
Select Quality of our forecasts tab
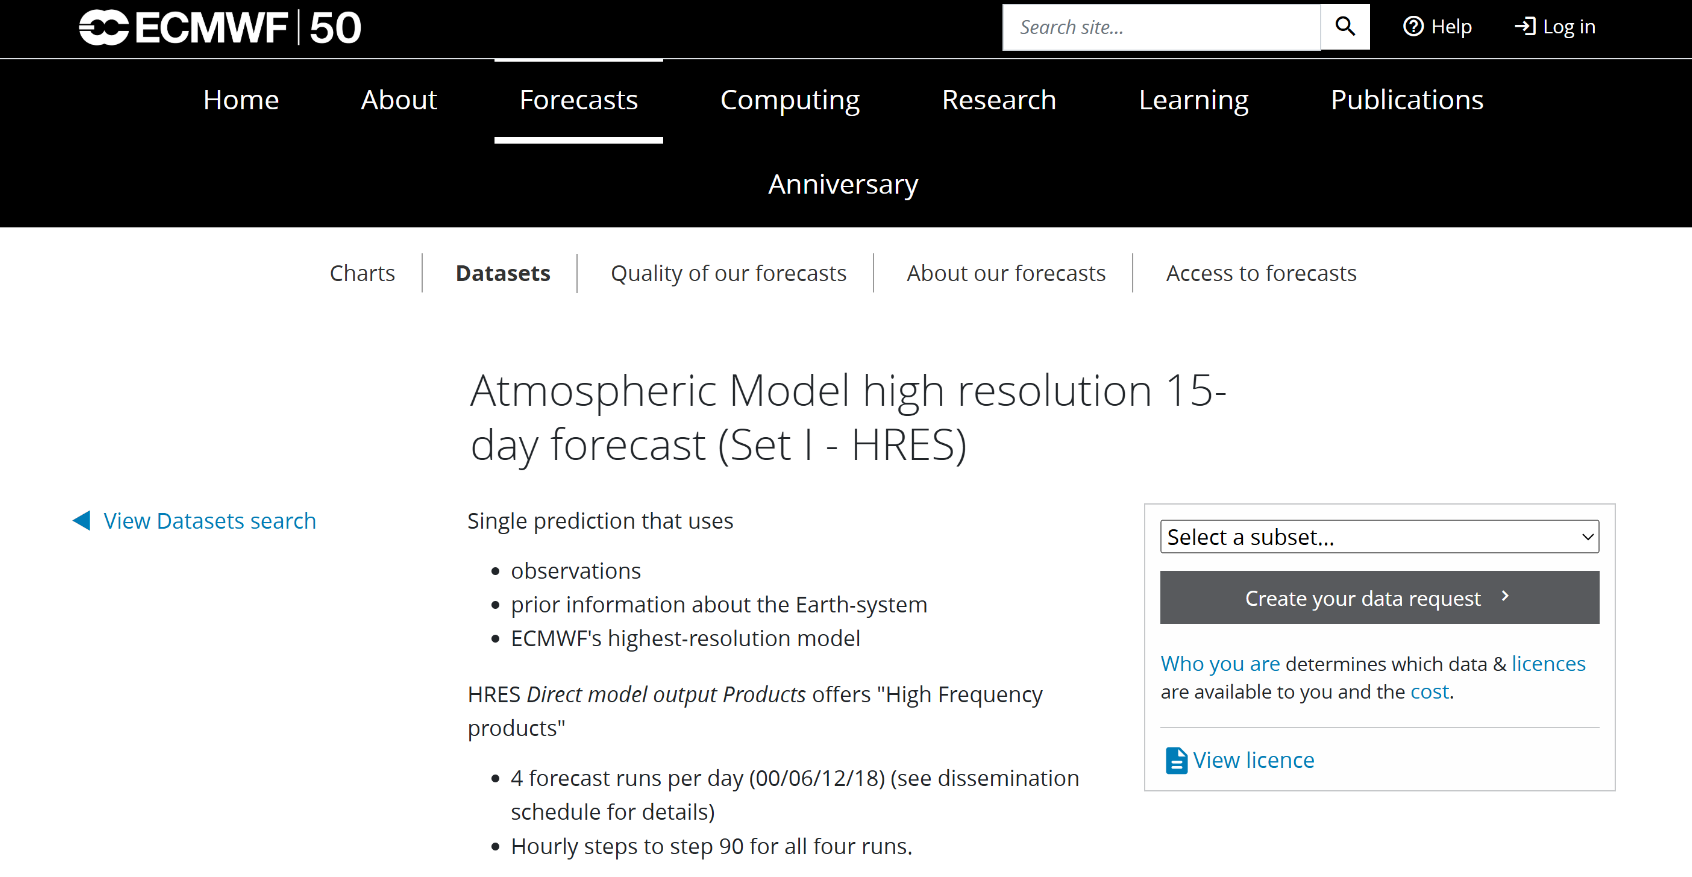point(728,274)
